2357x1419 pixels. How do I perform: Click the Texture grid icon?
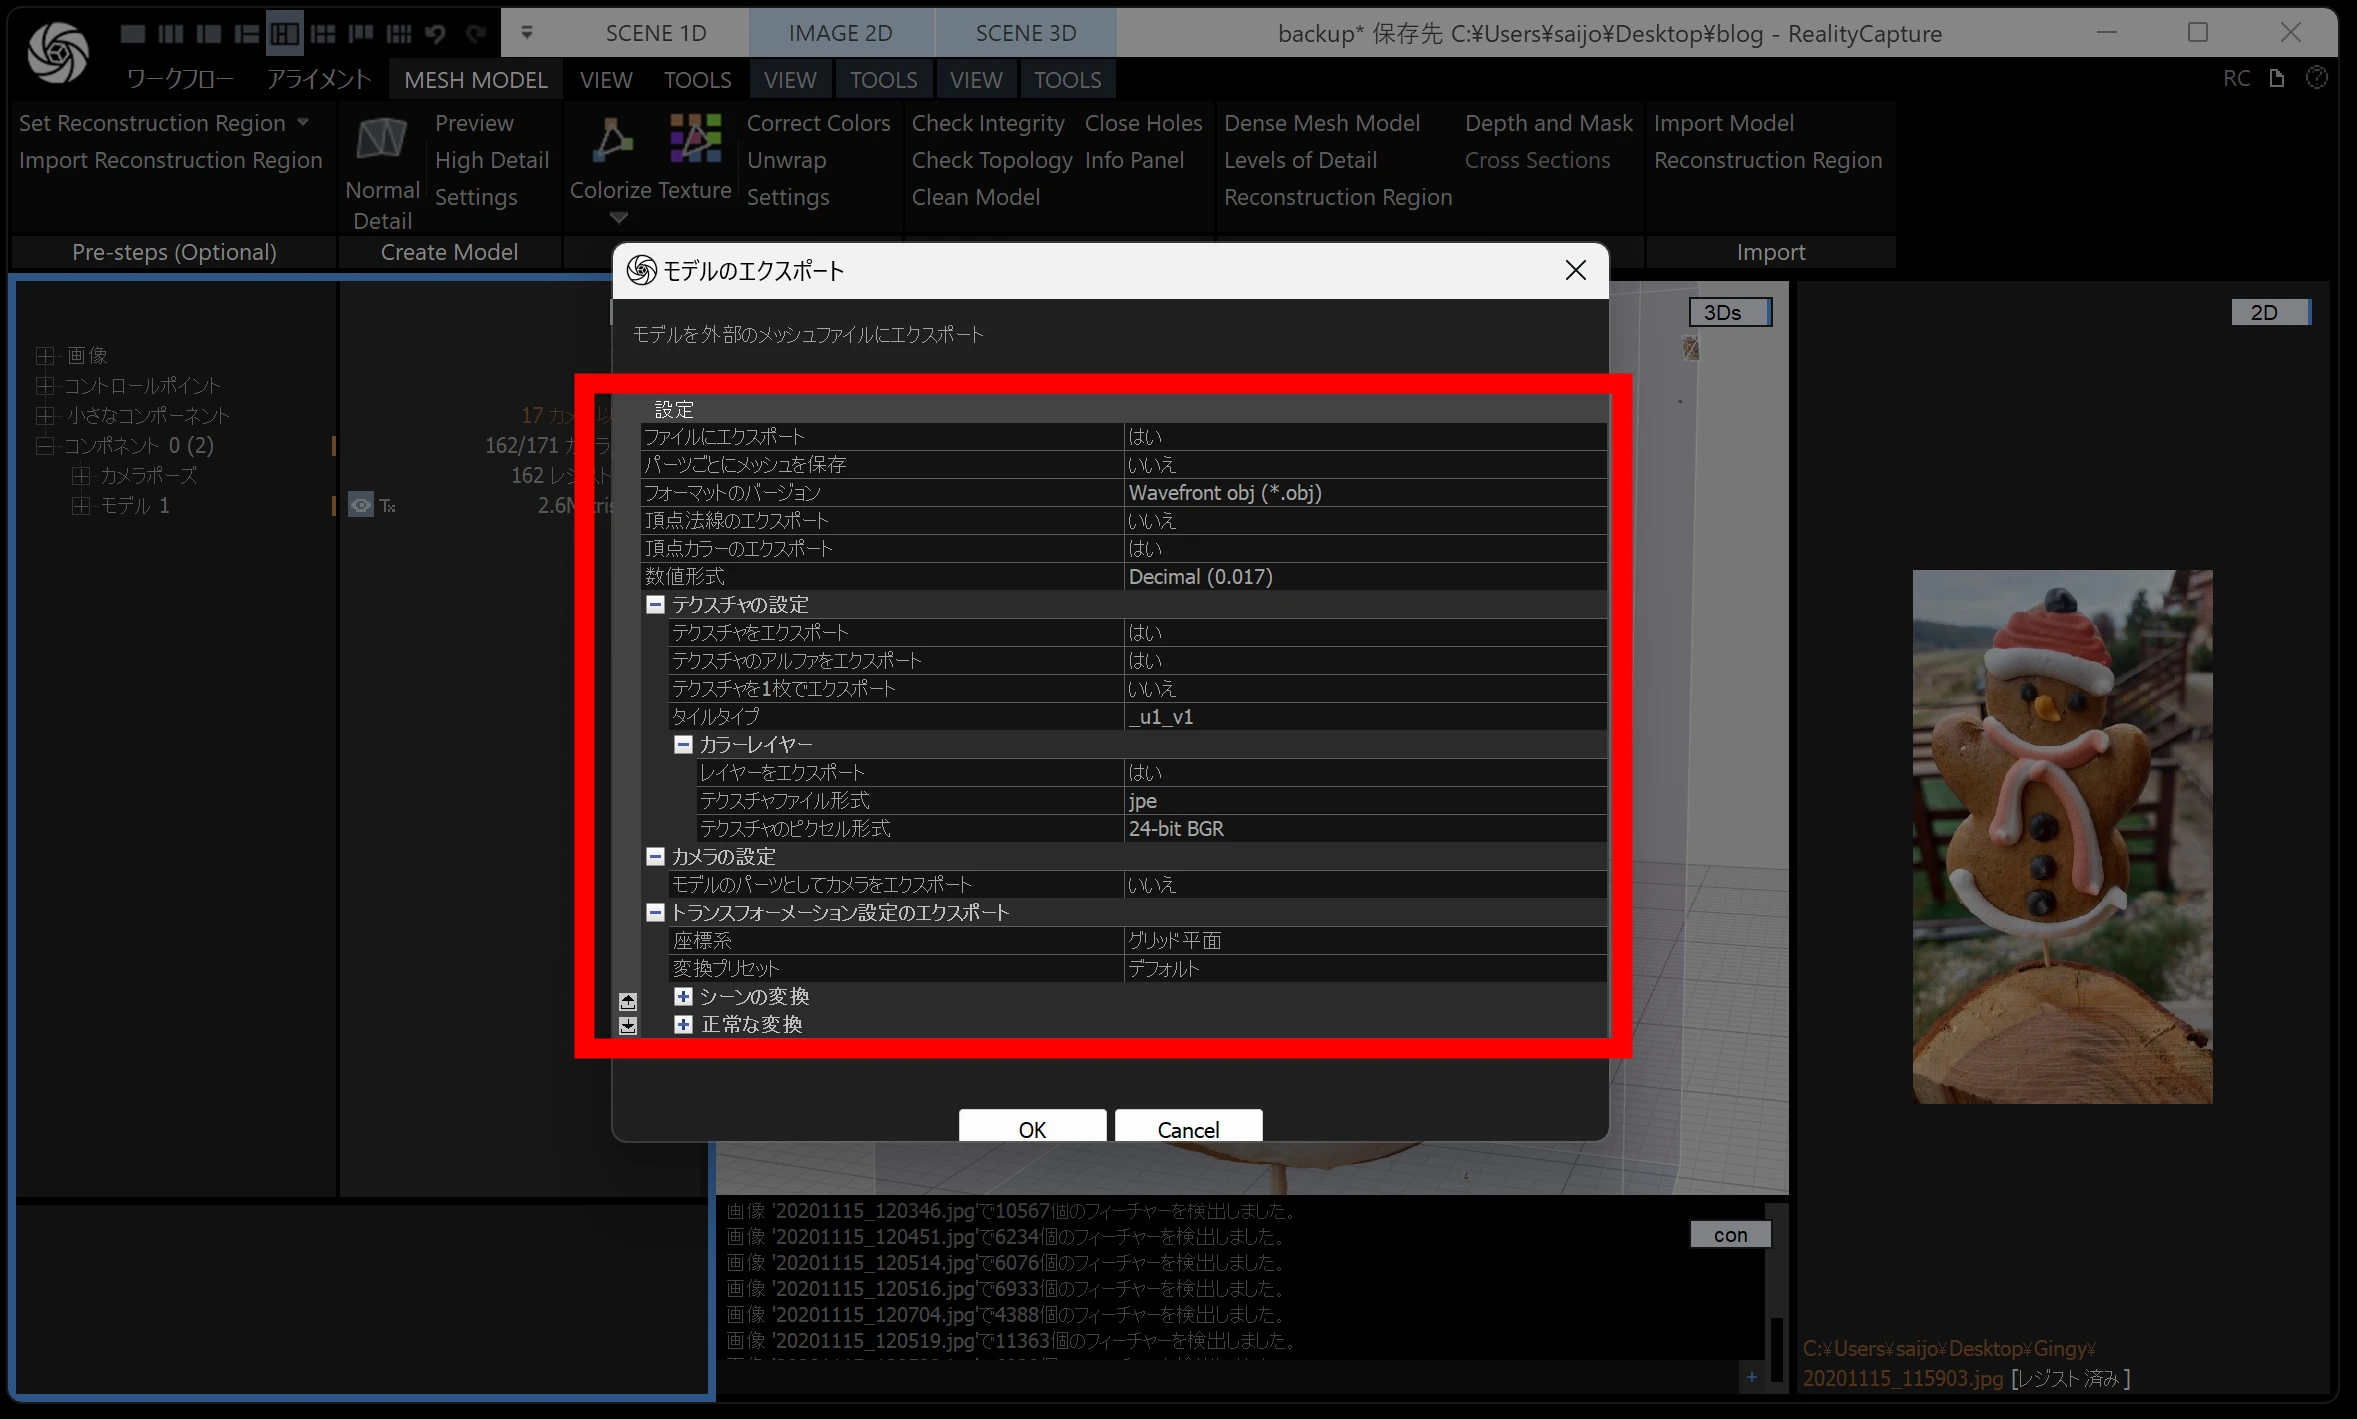695,138
